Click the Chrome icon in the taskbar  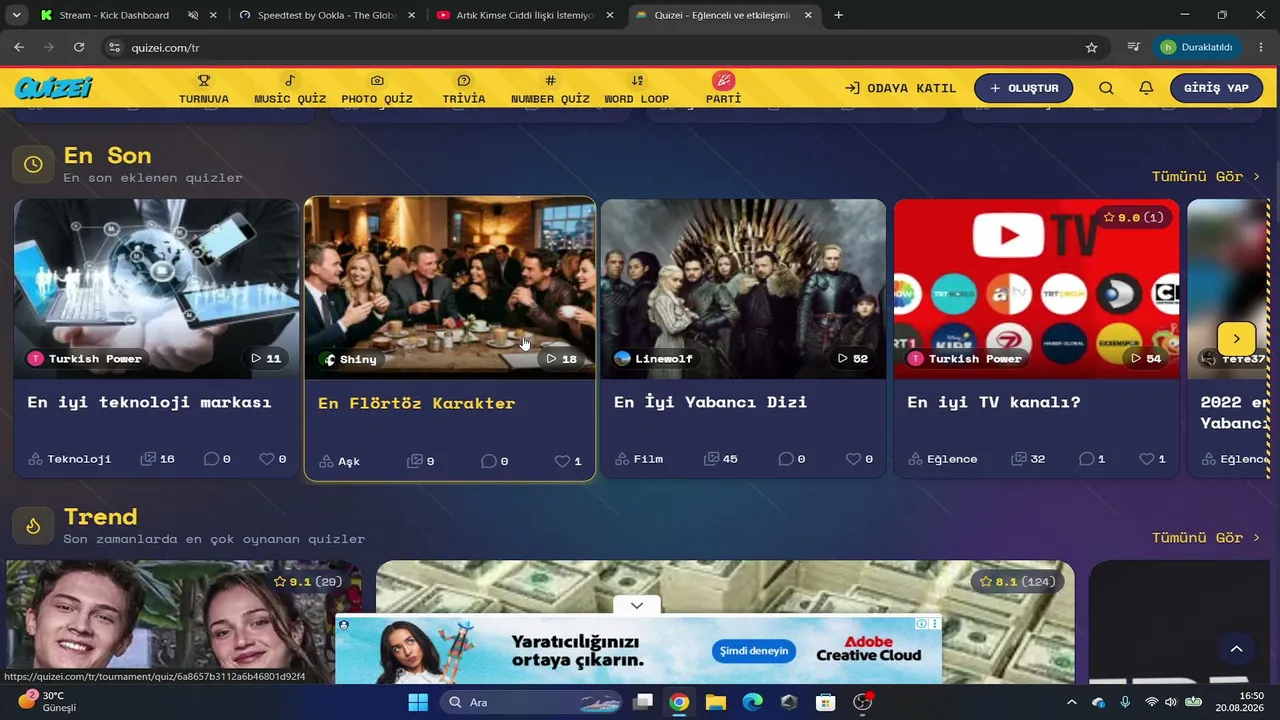coord(679,702)
